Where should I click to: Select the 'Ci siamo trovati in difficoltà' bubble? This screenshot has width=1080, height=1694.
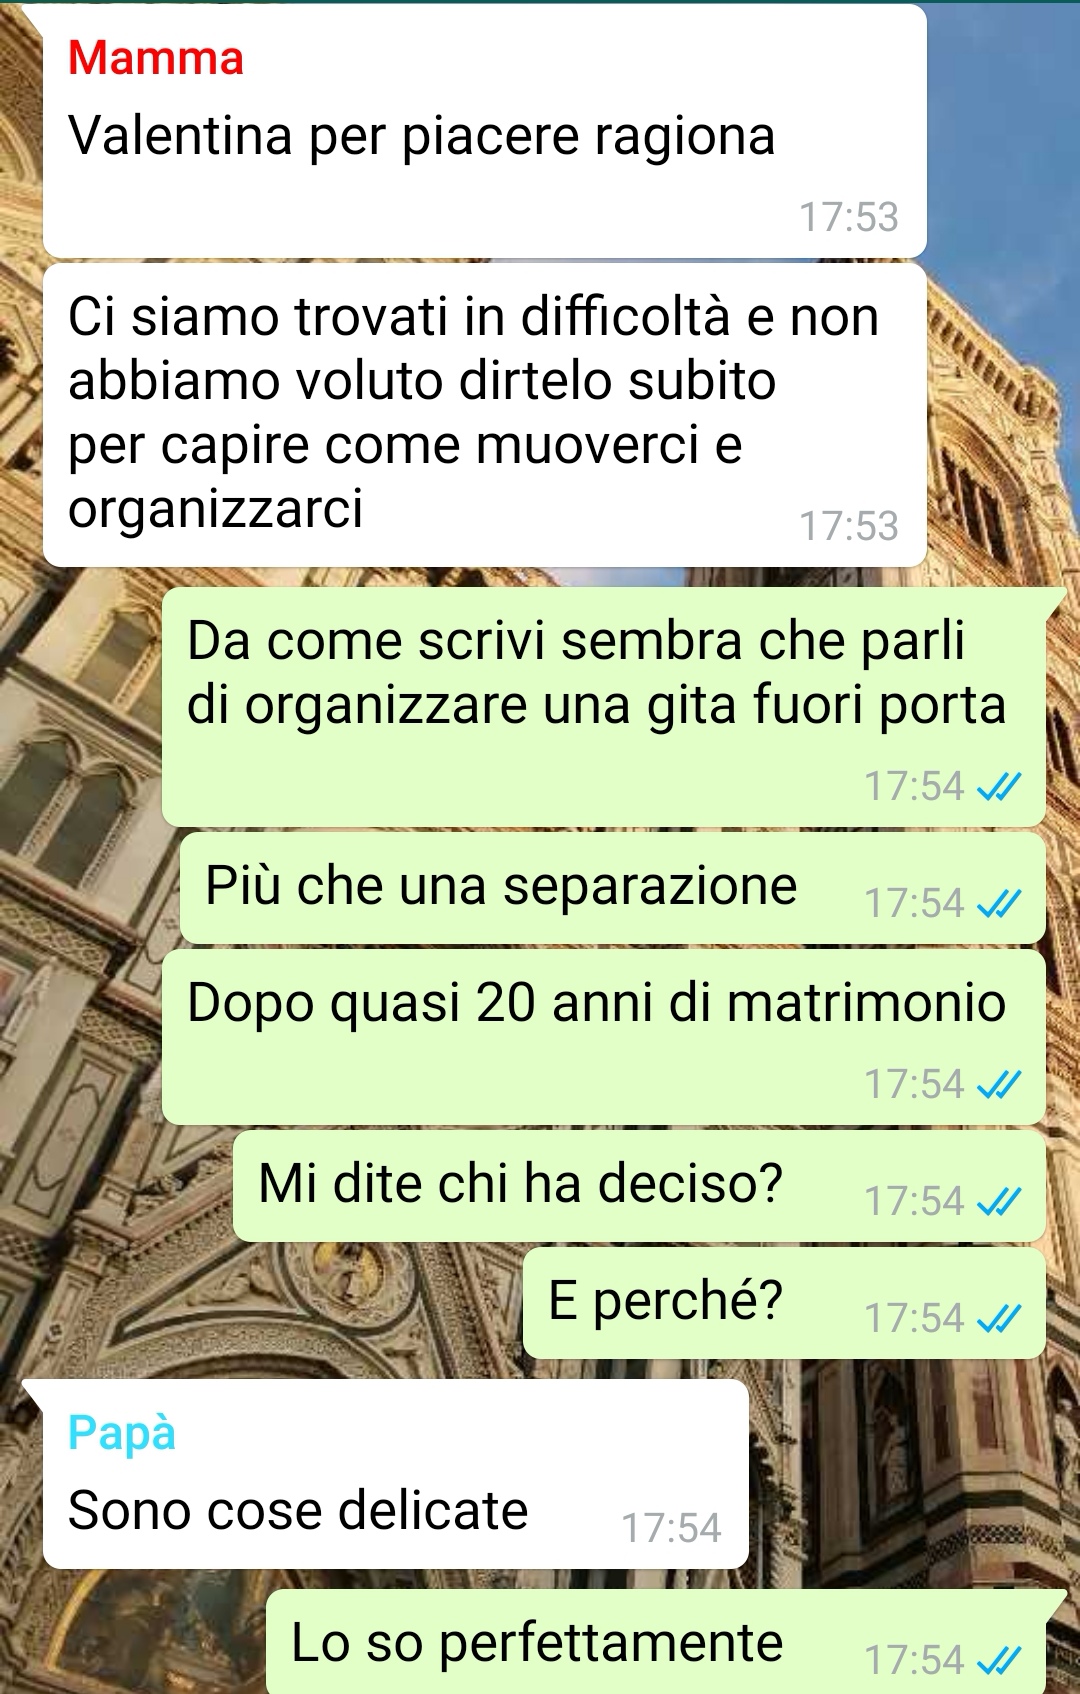click(485, 415)
